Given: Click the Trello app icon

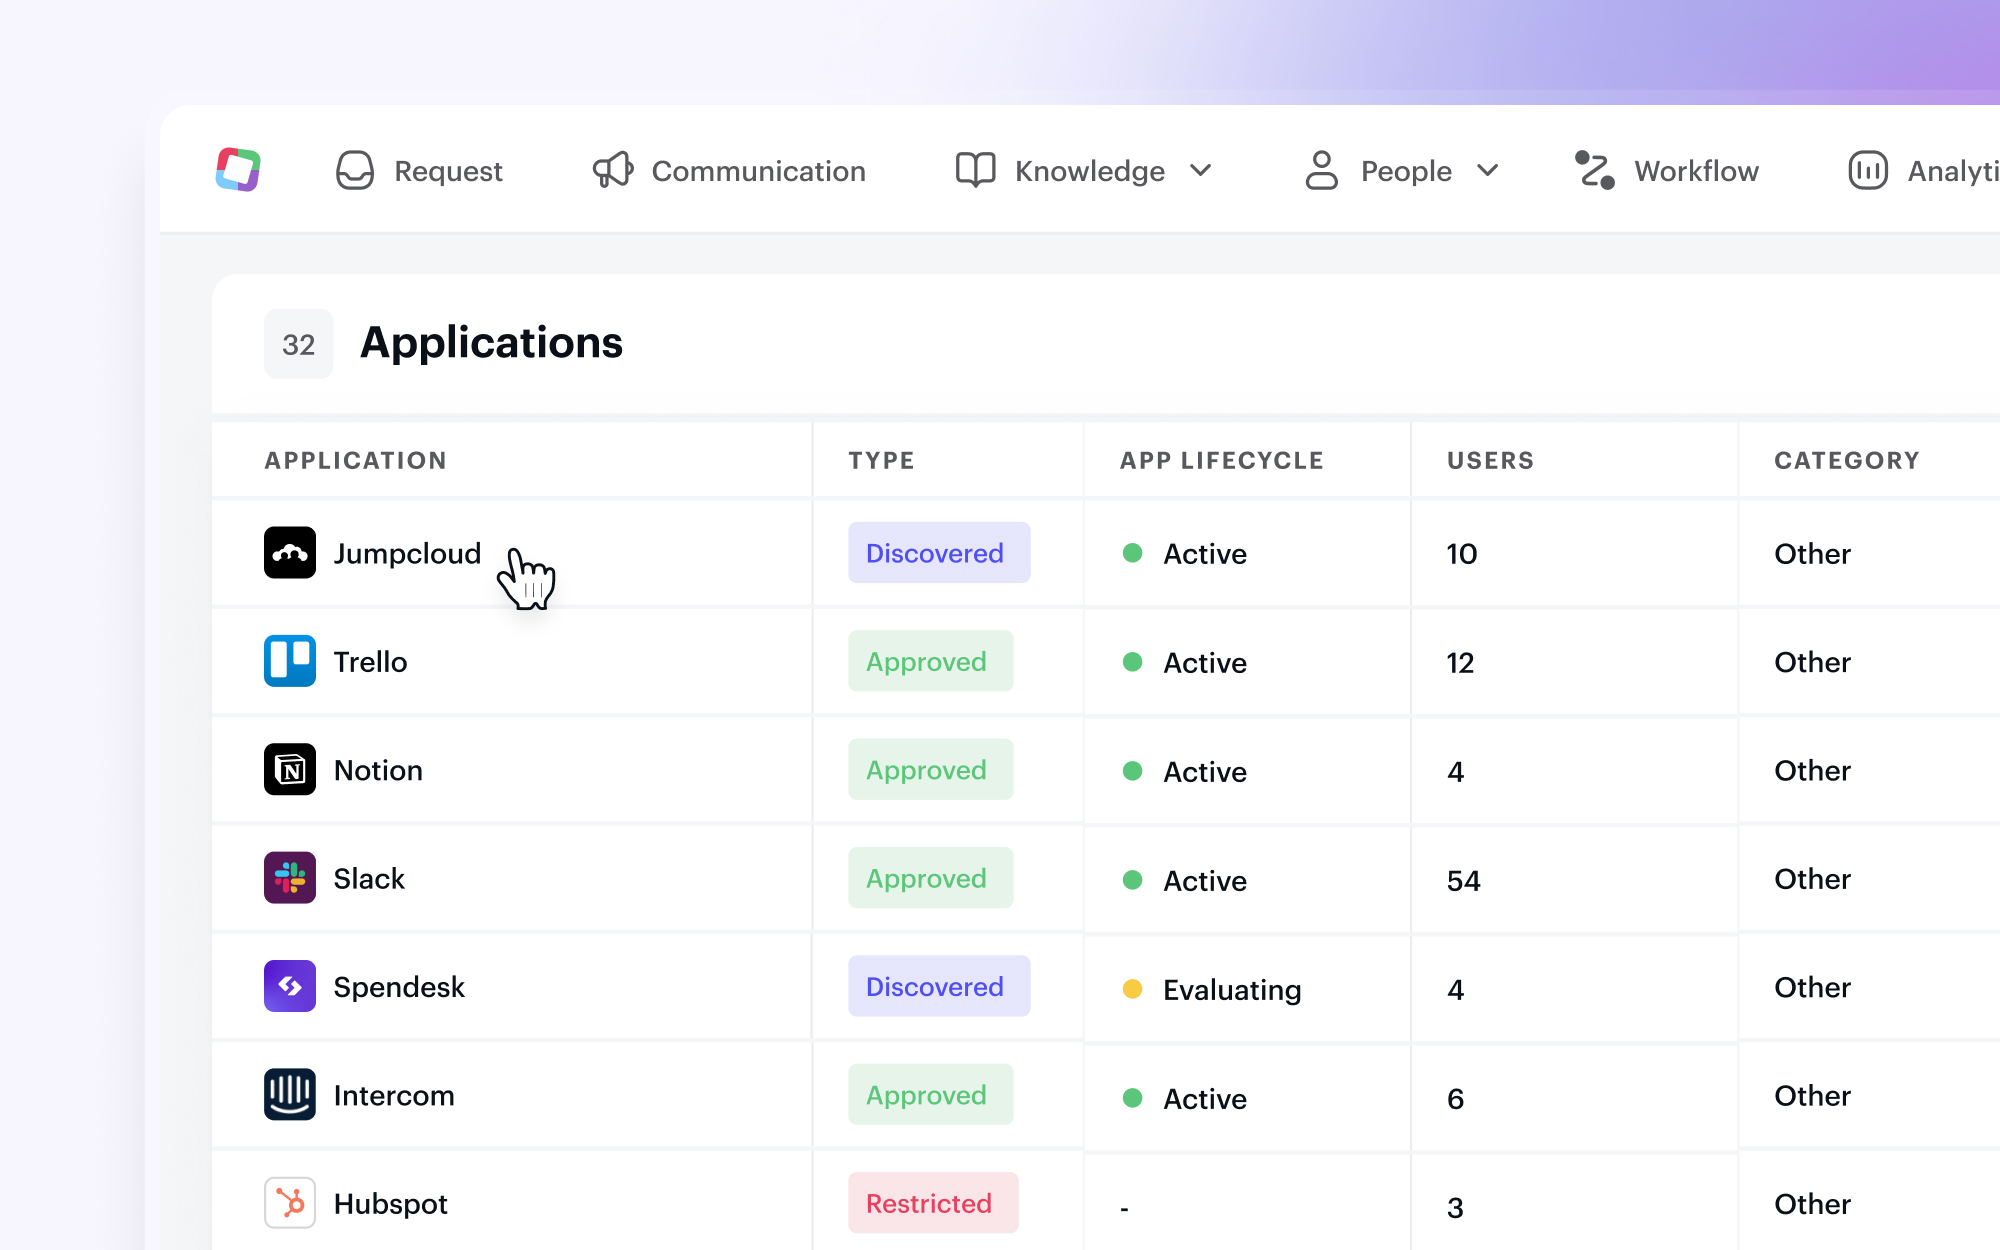Looking at the screenshot, I should pos(290,661).
